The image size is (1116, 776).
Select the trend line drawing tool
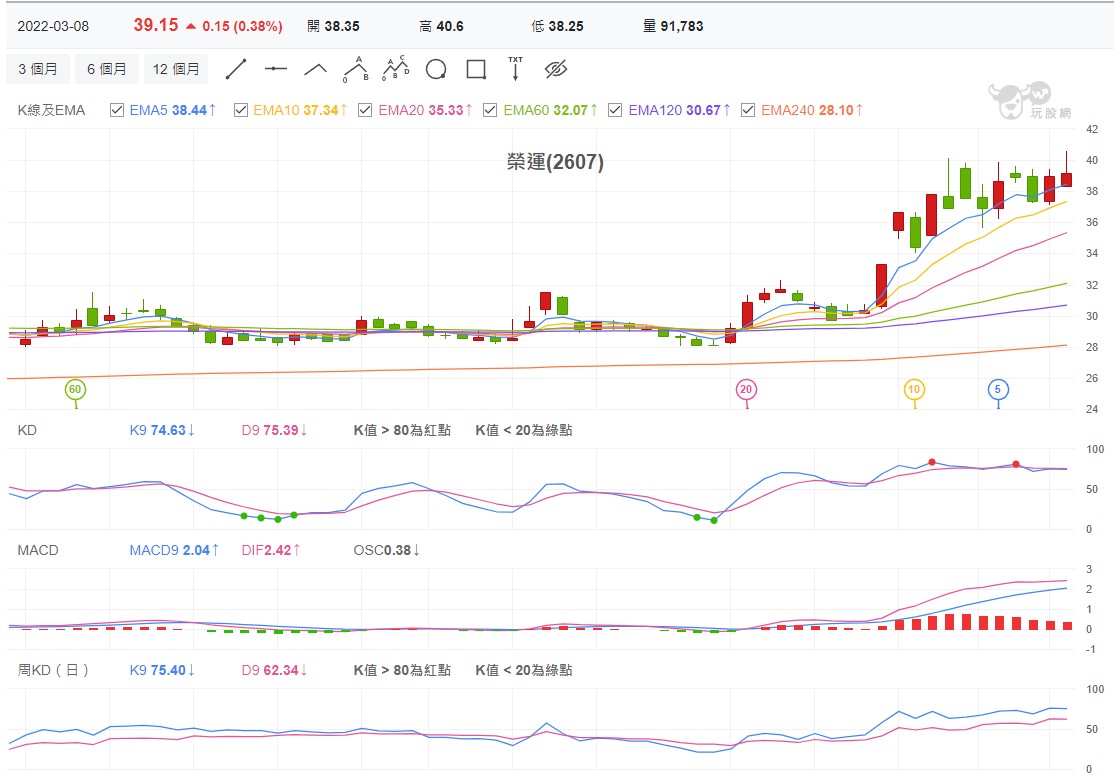coord(236,69)
